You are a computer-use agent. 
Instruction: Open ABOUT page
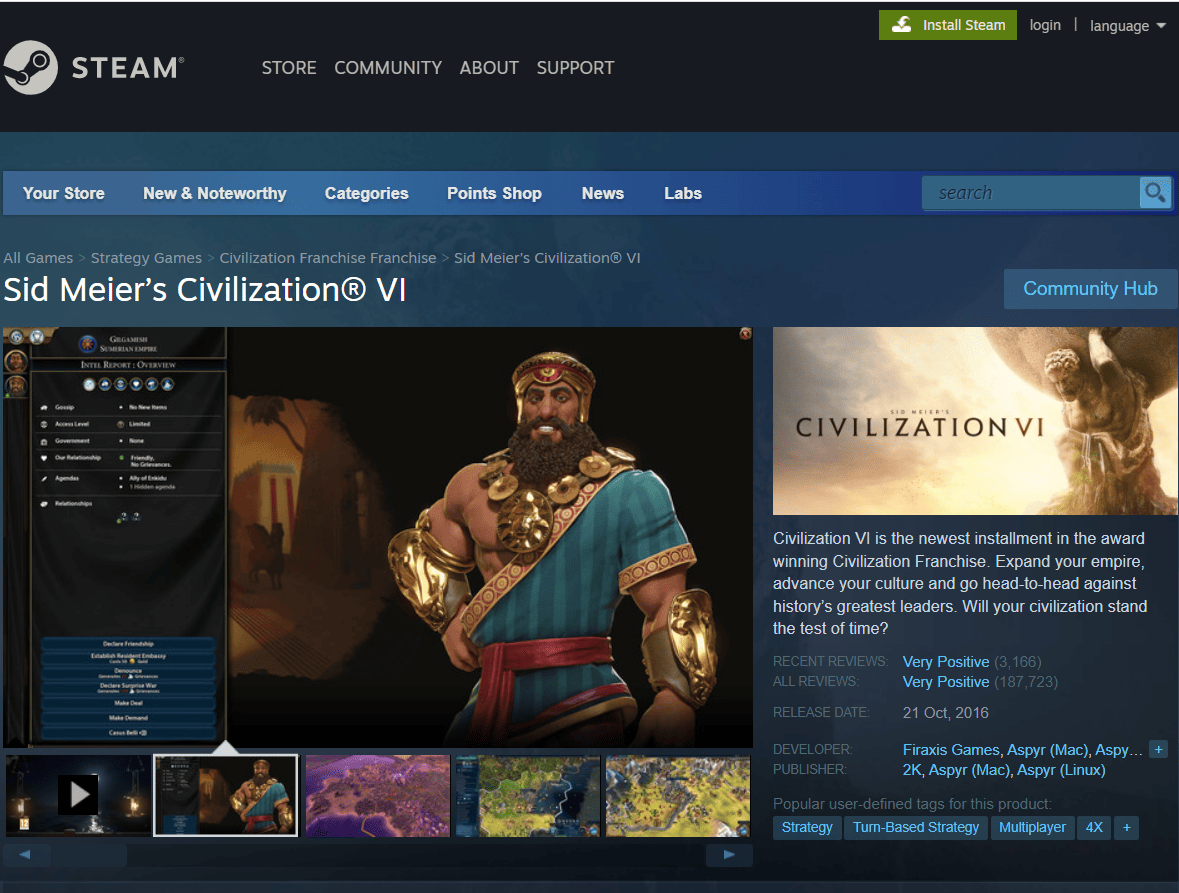[x=489, y=68]
